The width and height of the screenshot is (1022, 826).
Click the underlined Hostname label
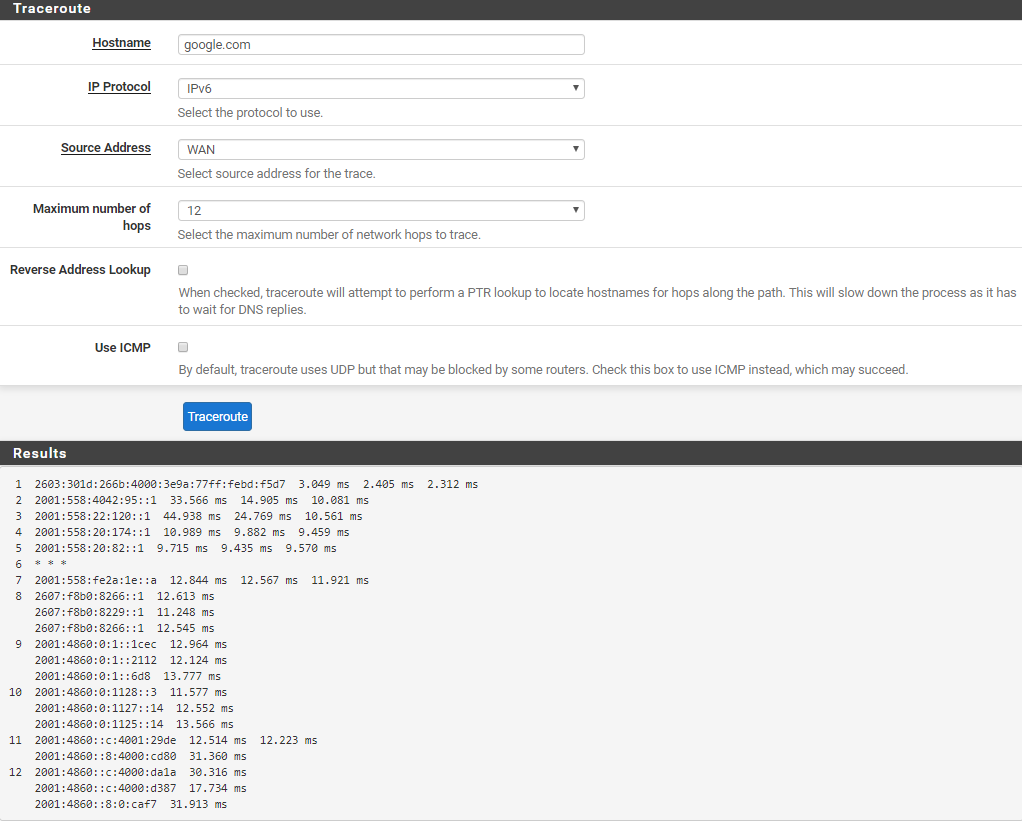(x=121, y=43)
